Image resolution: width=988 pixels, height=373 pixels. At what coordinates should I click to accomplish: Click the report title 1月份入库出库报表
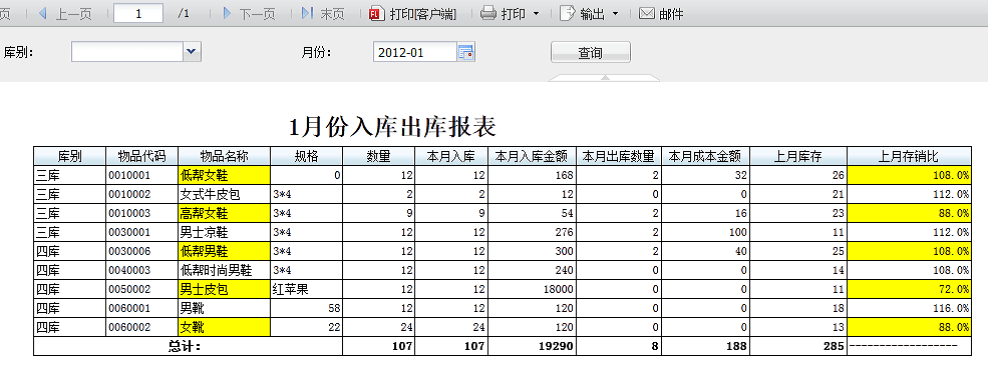(393, 127)
